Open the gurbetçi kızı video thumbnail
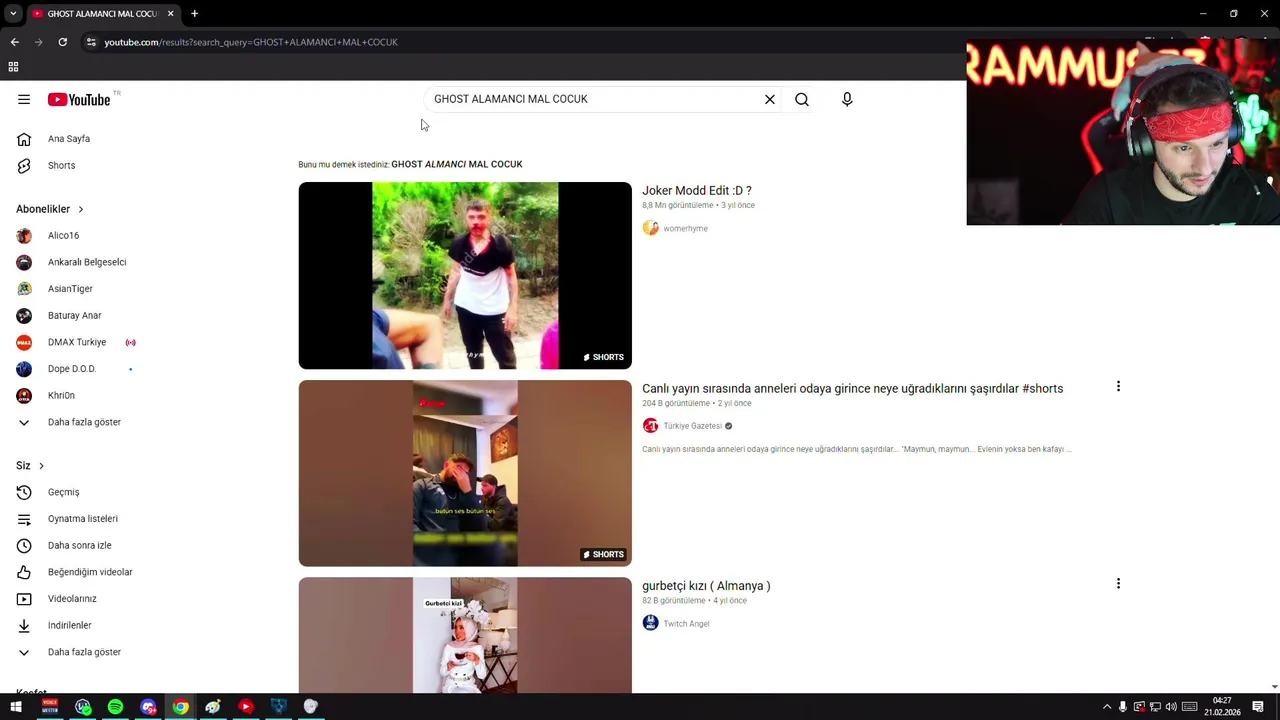Screen dimensions: 1280x720 465,635
